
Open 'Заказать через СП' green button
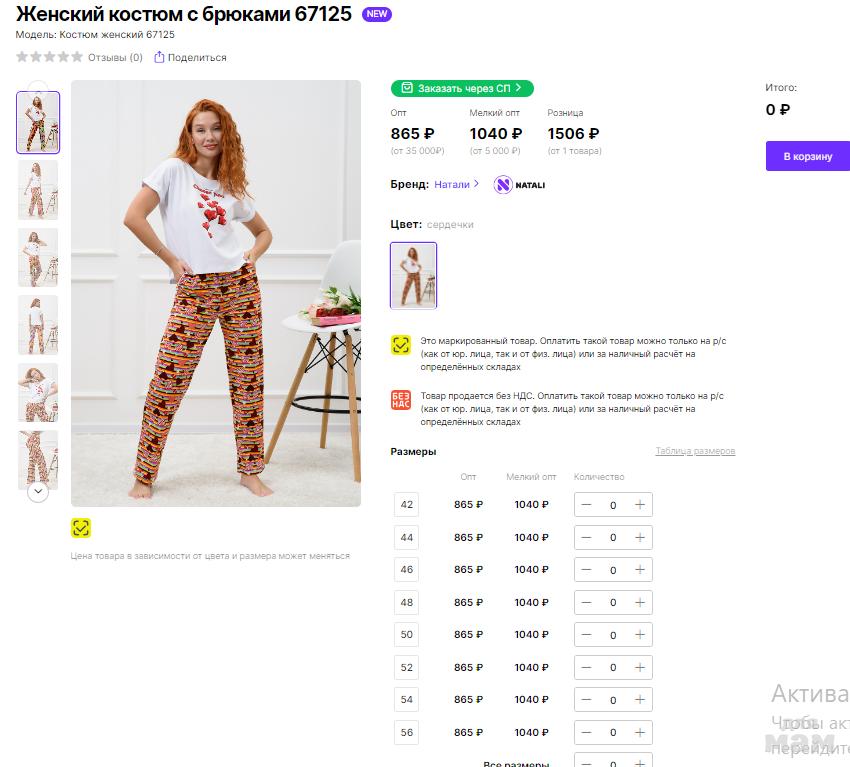[462, 89]
